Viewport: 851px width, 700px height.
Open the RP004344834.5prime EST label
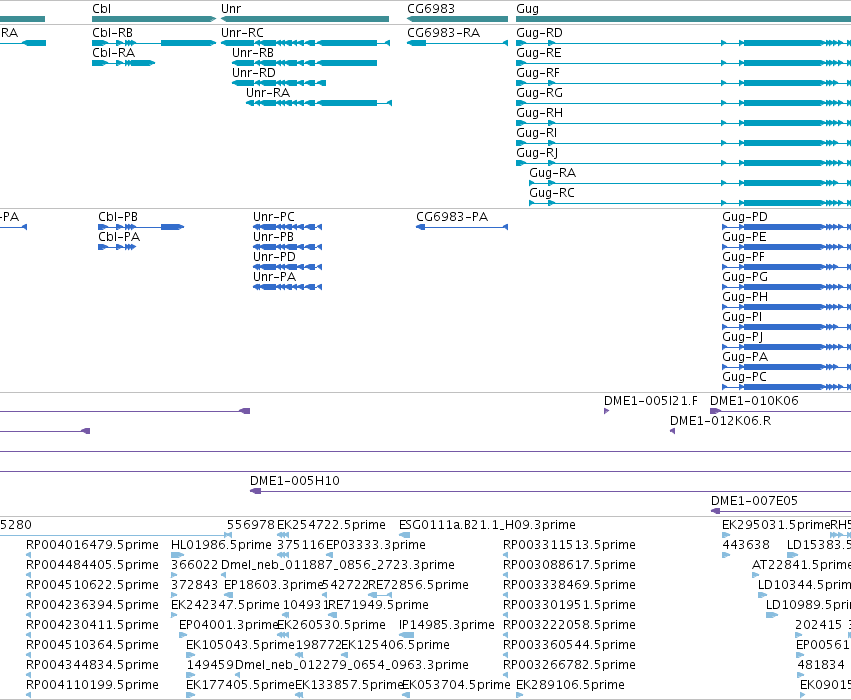point(92,665)
